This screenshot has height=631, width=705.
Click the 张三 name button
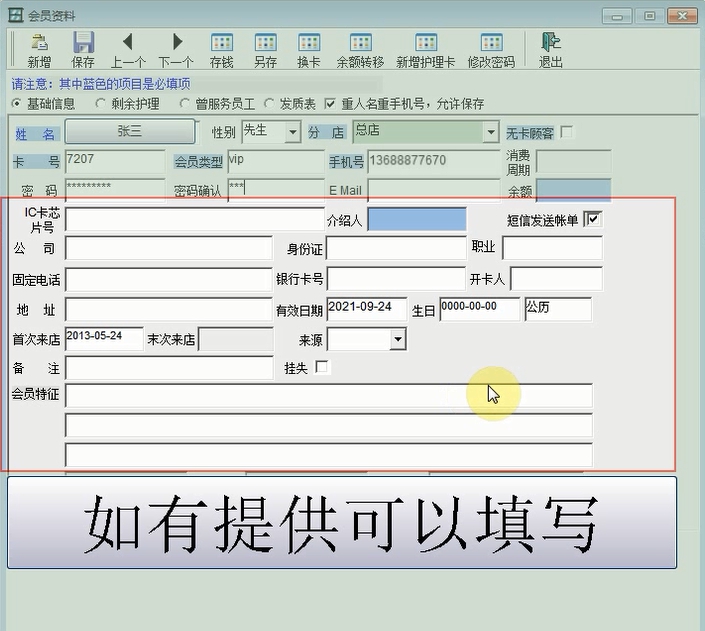[x=130, y=131]
